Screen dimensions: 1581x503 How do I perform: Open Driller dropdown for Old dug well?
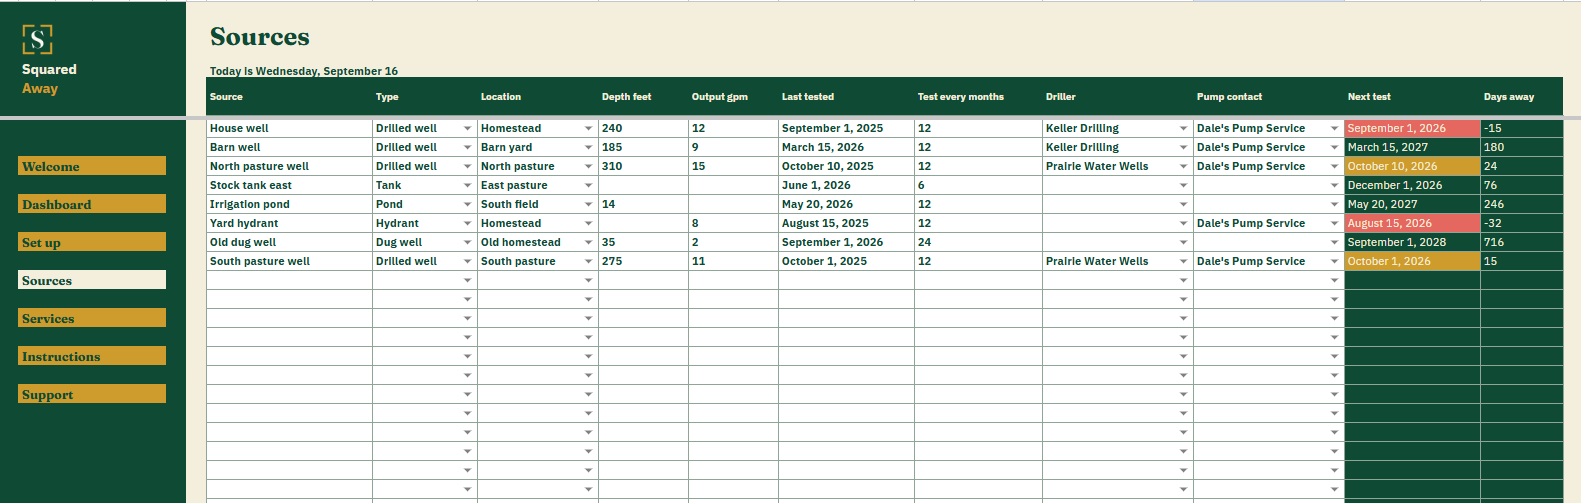1183,243
